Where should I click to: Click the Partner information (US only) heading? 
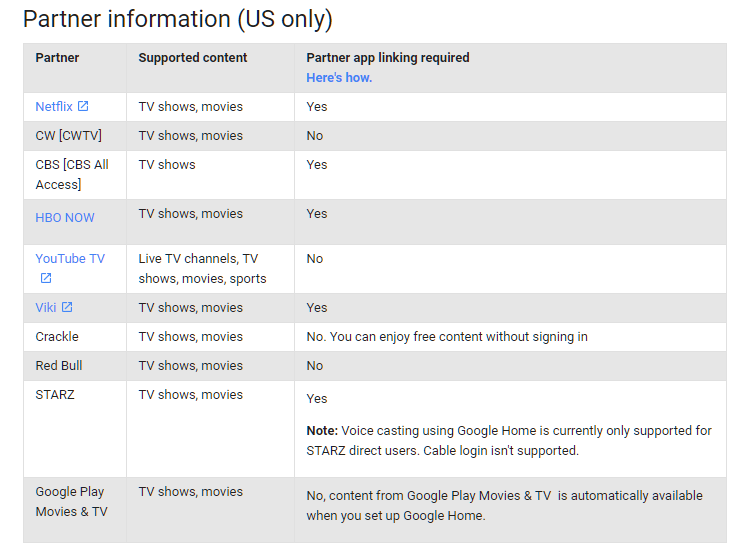point(178,19)
